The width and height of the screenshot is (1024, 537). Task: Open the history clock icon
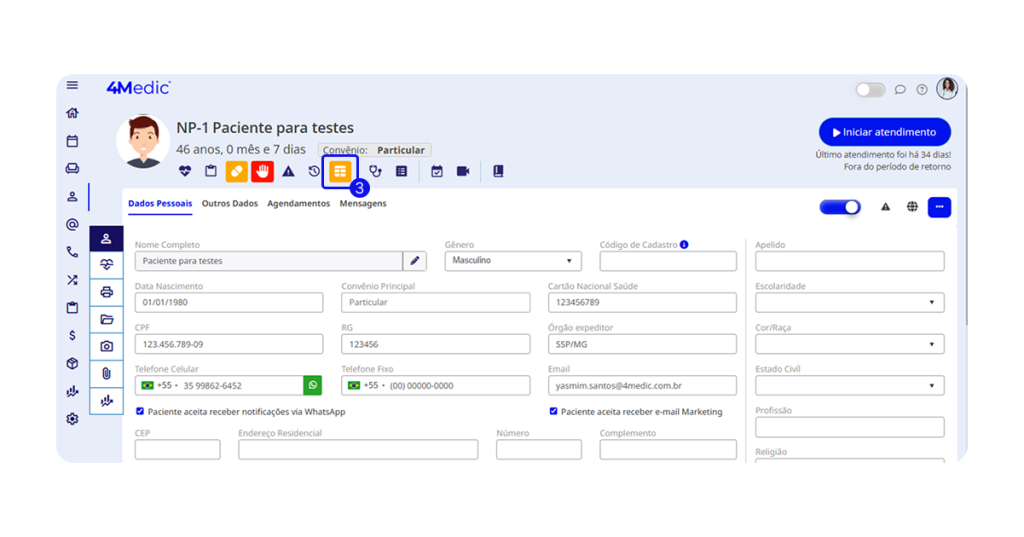pos(314,172)
